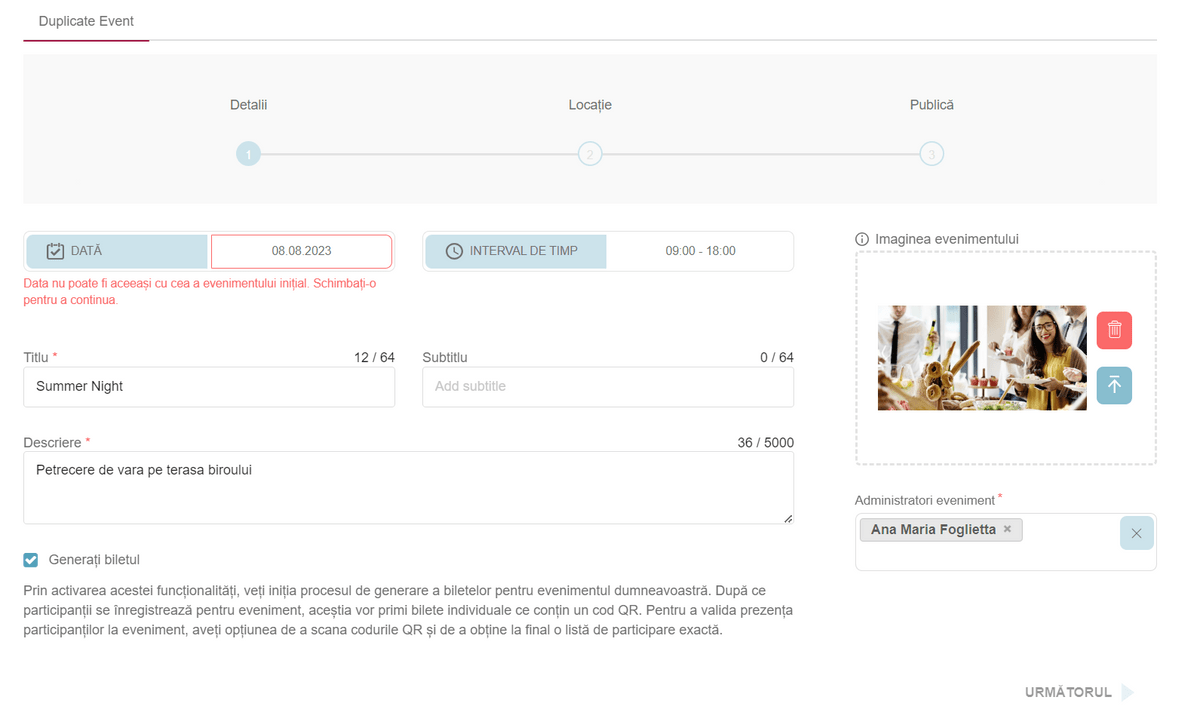Jump to step 2 Locație
This screenshot has height=725, width=1200.
pyautogui.click(x=590, y=154)
